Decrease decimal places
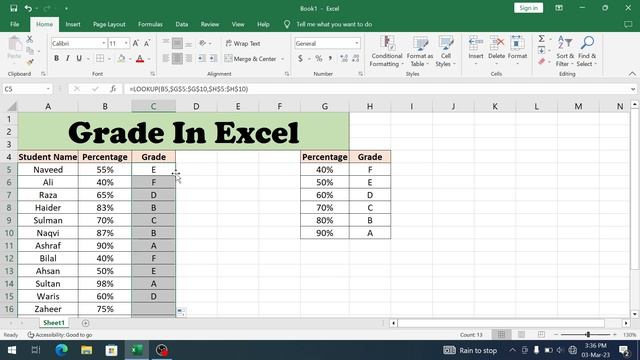Image resolution: width=640 pixels, height=360 pixels. 356,58
